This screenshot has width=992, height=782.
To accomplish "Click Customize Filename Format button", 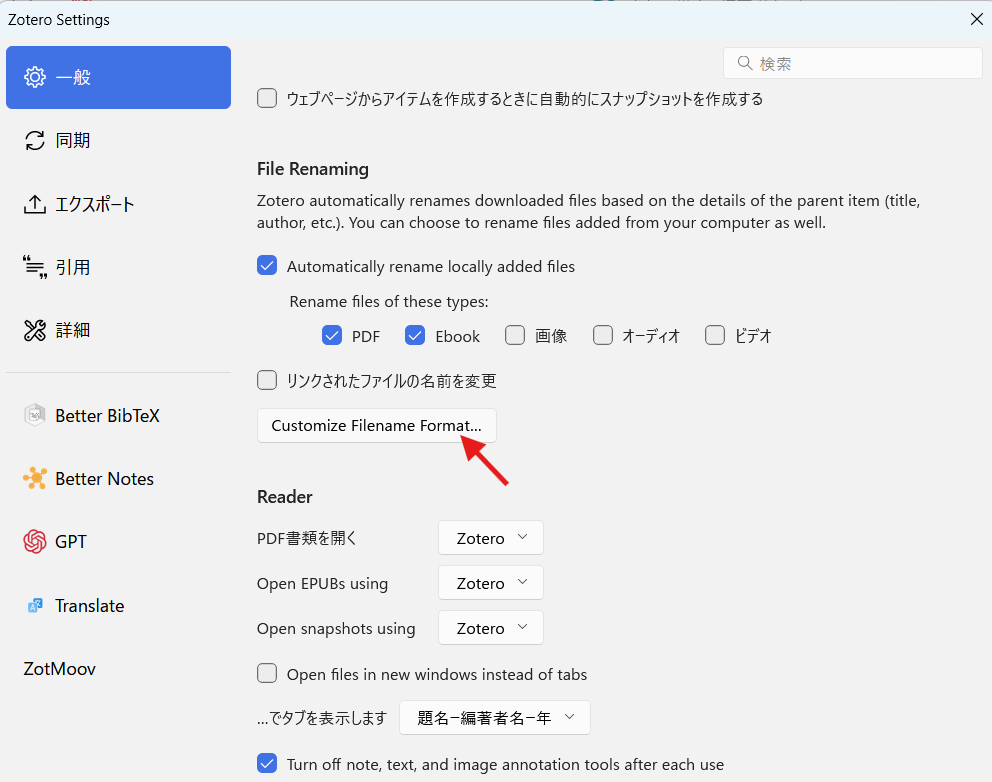I will click(x=376, y=425).
